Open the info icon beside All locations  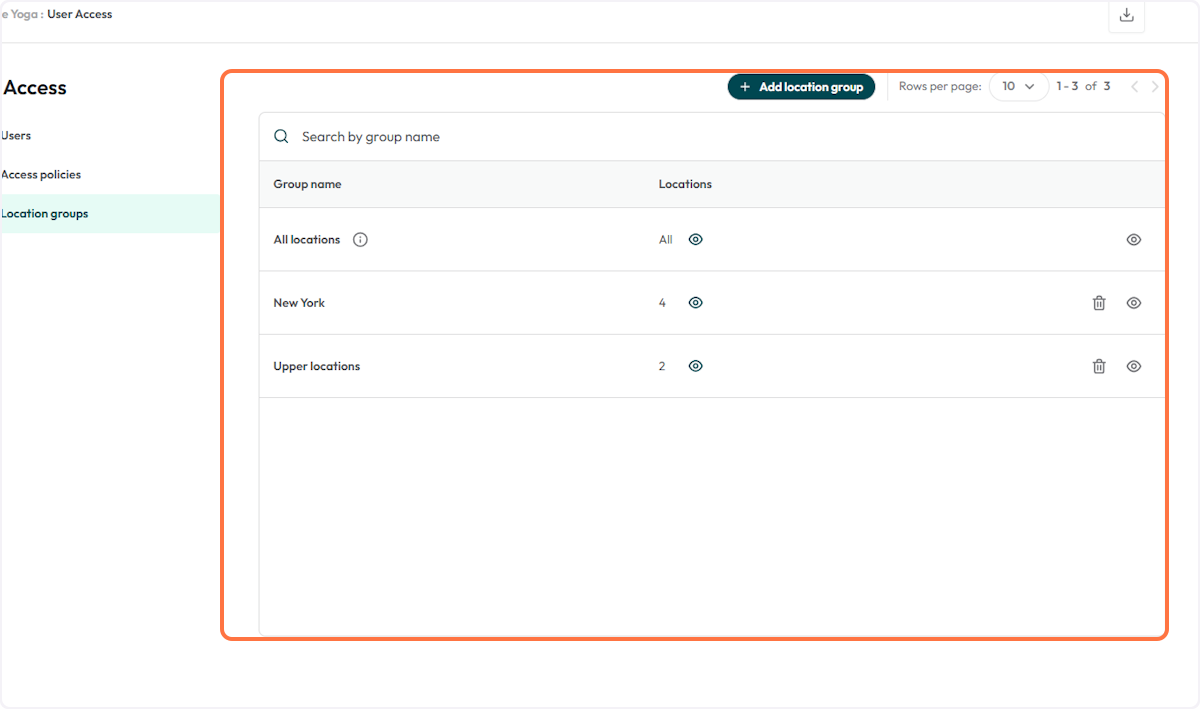click(x=360, y=239)
